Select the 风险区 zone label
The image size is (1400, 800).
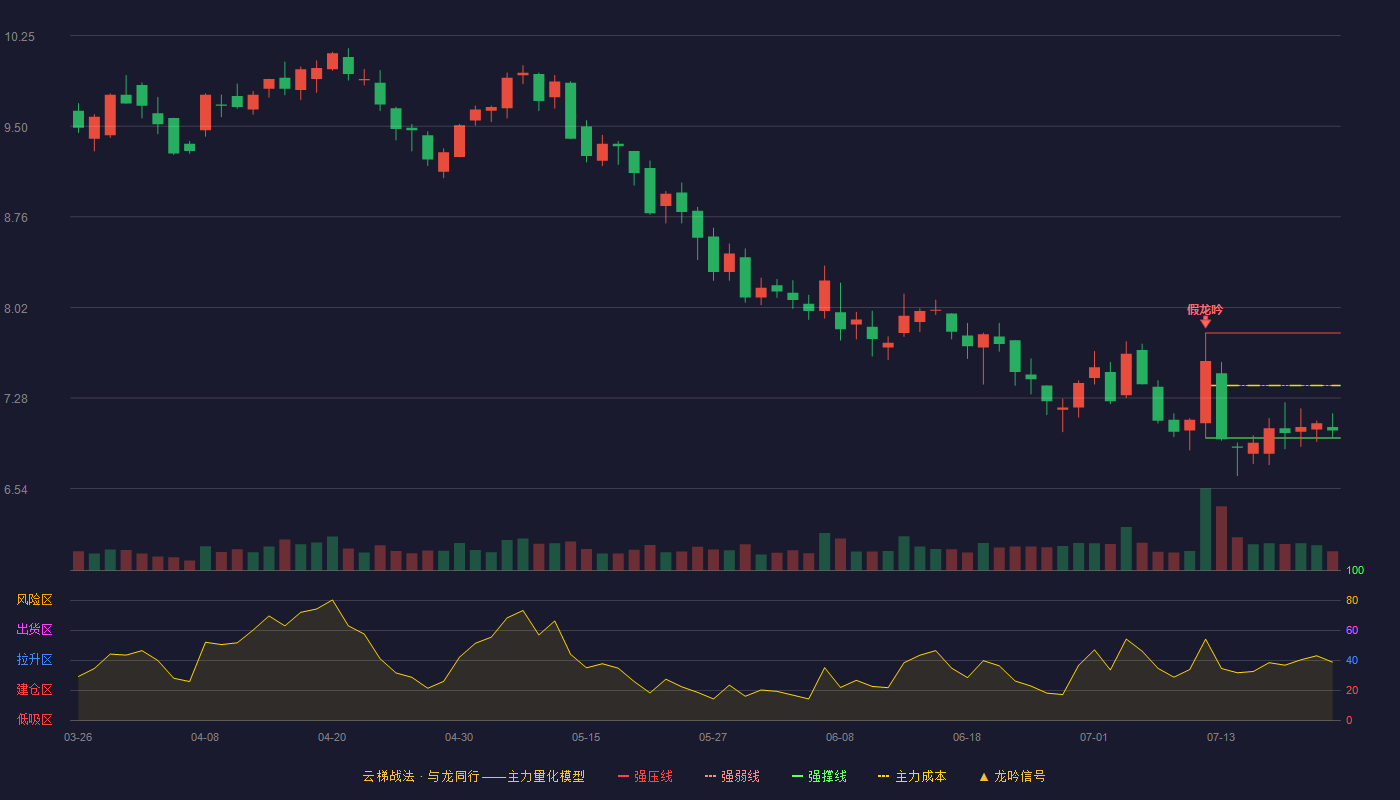point(34,600)
